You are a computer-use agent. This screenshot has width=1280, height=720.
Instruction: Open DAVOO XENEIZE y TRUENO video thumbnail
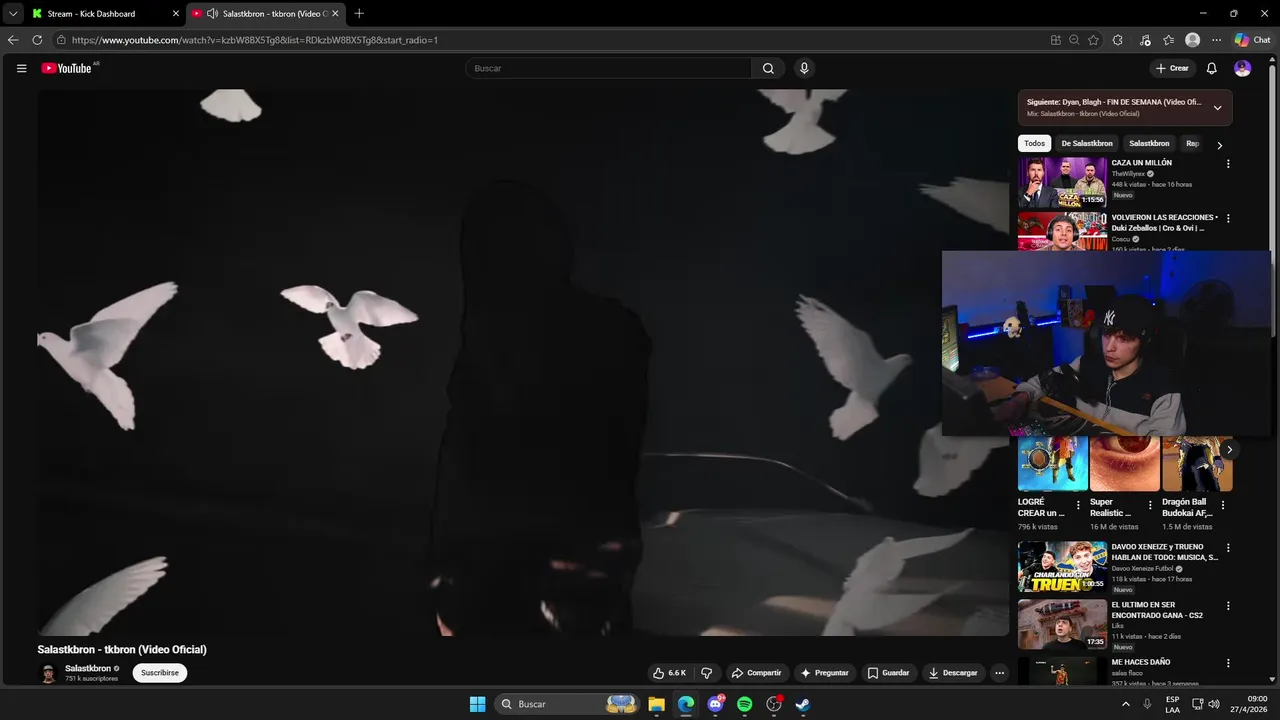click(1062, 566)
